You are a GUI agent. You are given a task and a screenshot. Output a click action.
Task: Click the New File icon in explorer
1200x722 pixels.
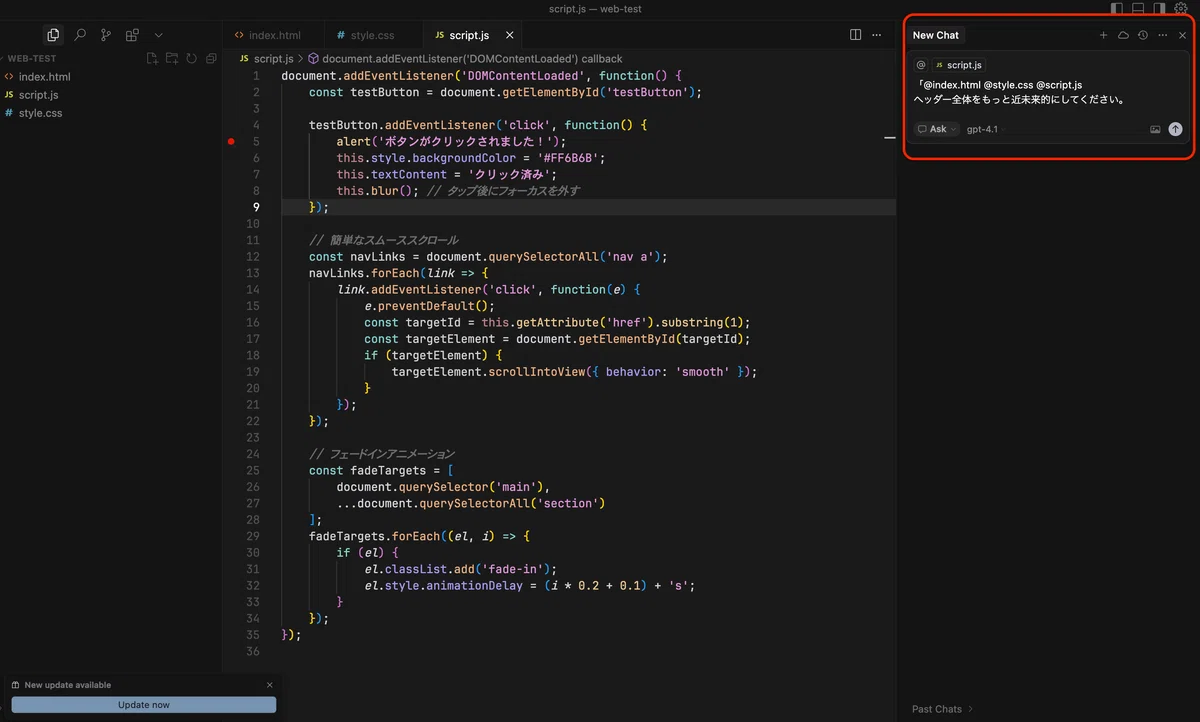pos(152,59)
